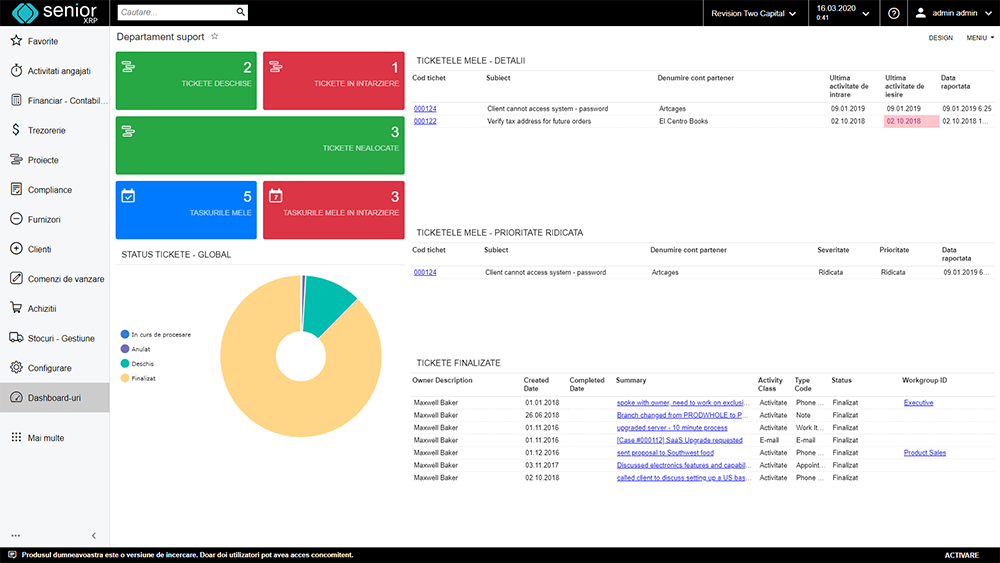Click the ACTIVARE button

(962, 555)
